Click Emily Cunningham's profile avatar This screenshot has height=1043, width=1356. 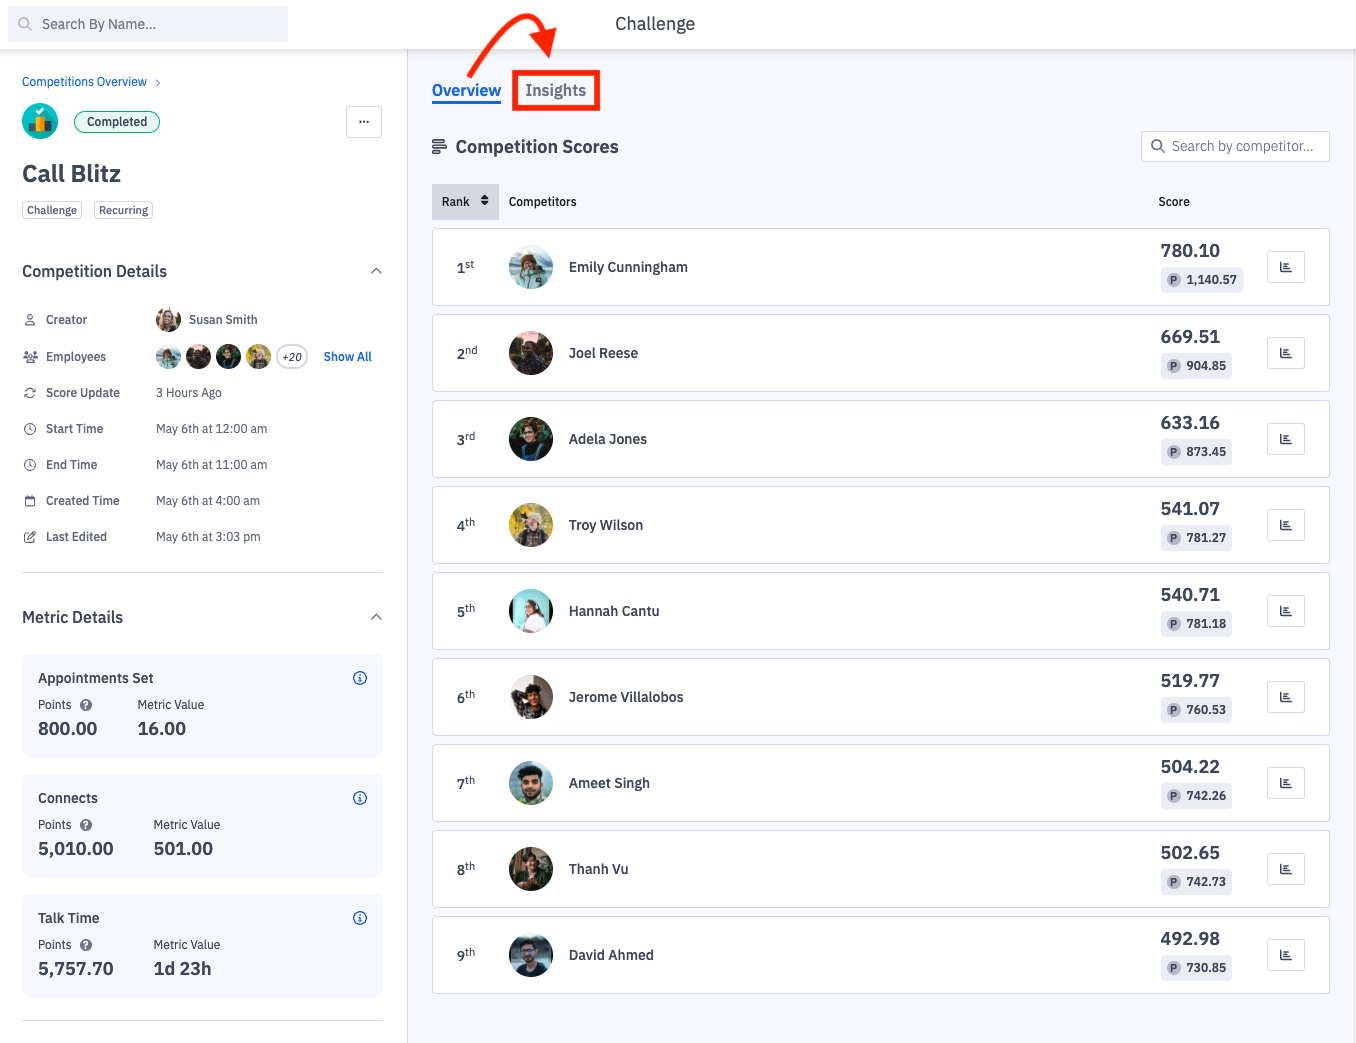click(x=531, y=267)
